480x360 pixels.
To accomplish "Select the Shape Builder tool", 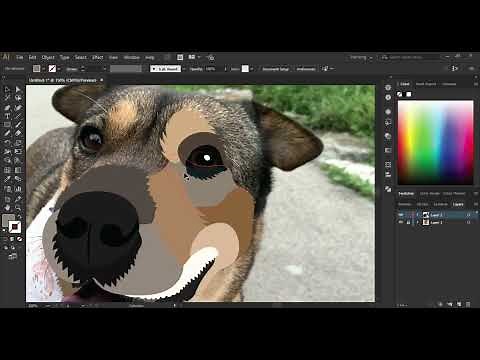I will (7, 160).
